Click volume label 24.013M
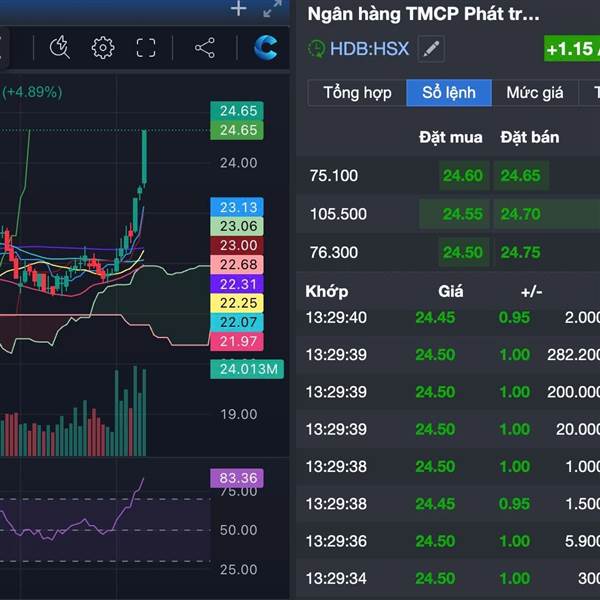This screenshot has width=600, height=600. tap(247, 369)
